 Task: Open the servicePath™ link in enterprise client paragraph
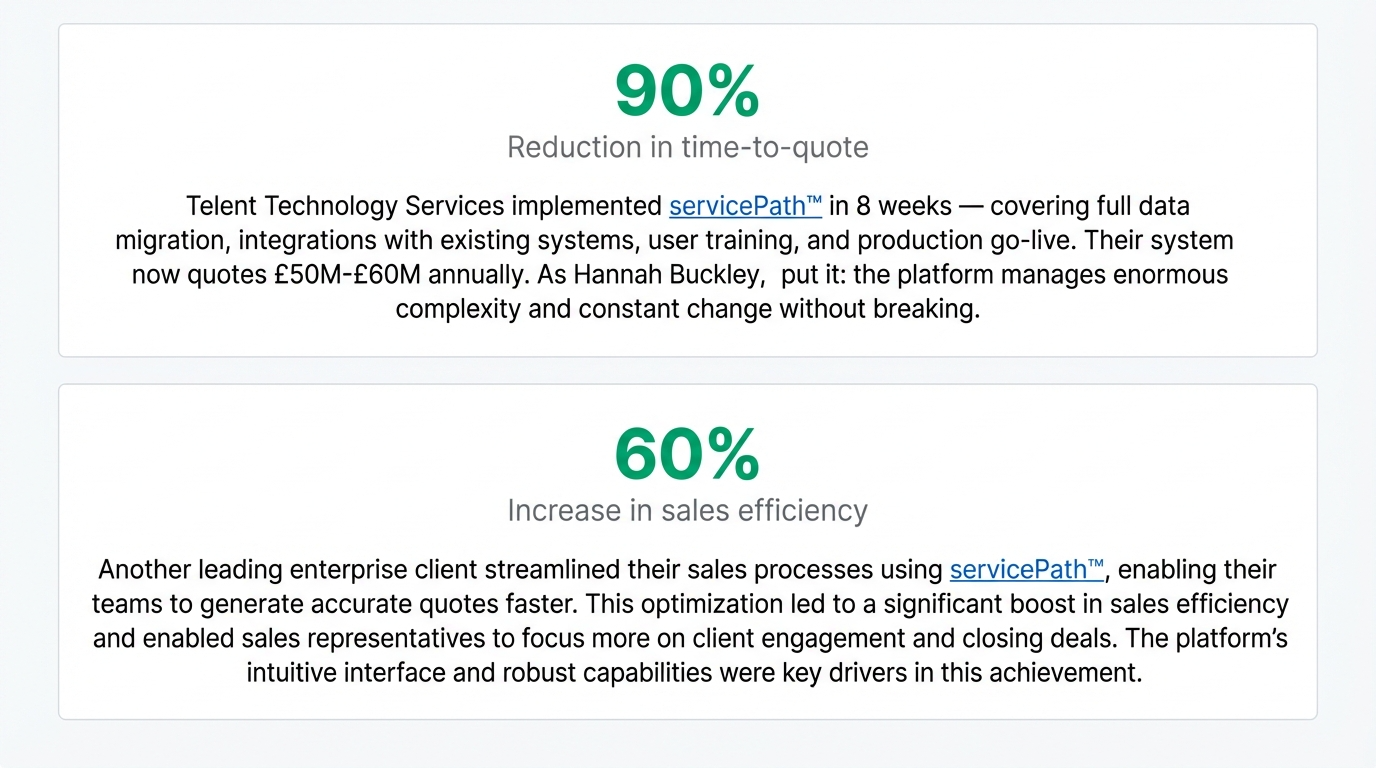(1026, 570)
